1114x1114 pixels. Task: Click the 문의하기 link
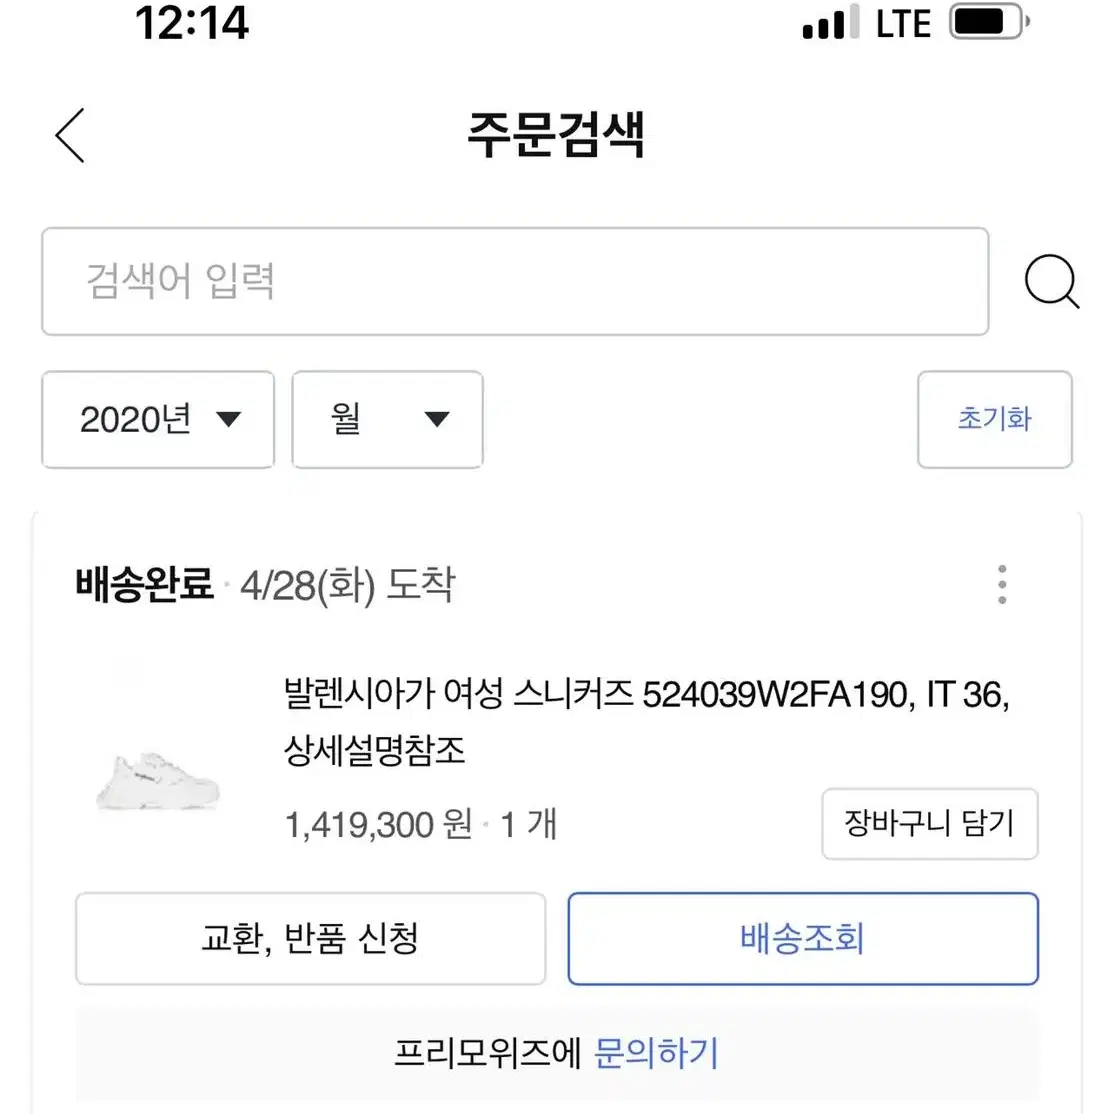(x=656, y=1053)
